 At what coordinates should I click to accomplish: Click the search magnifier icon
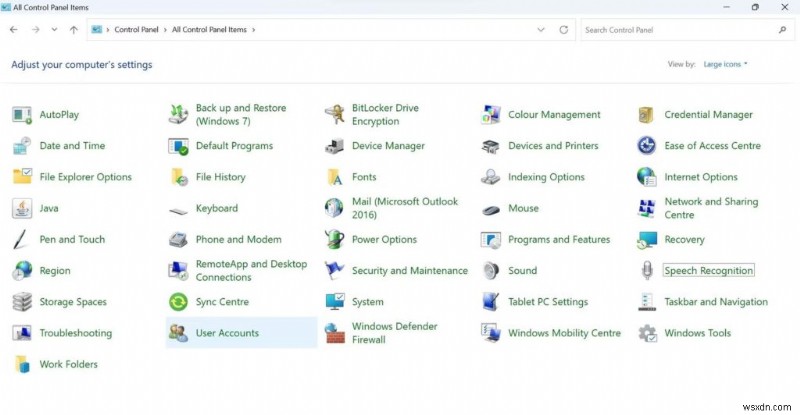[782, 30]
